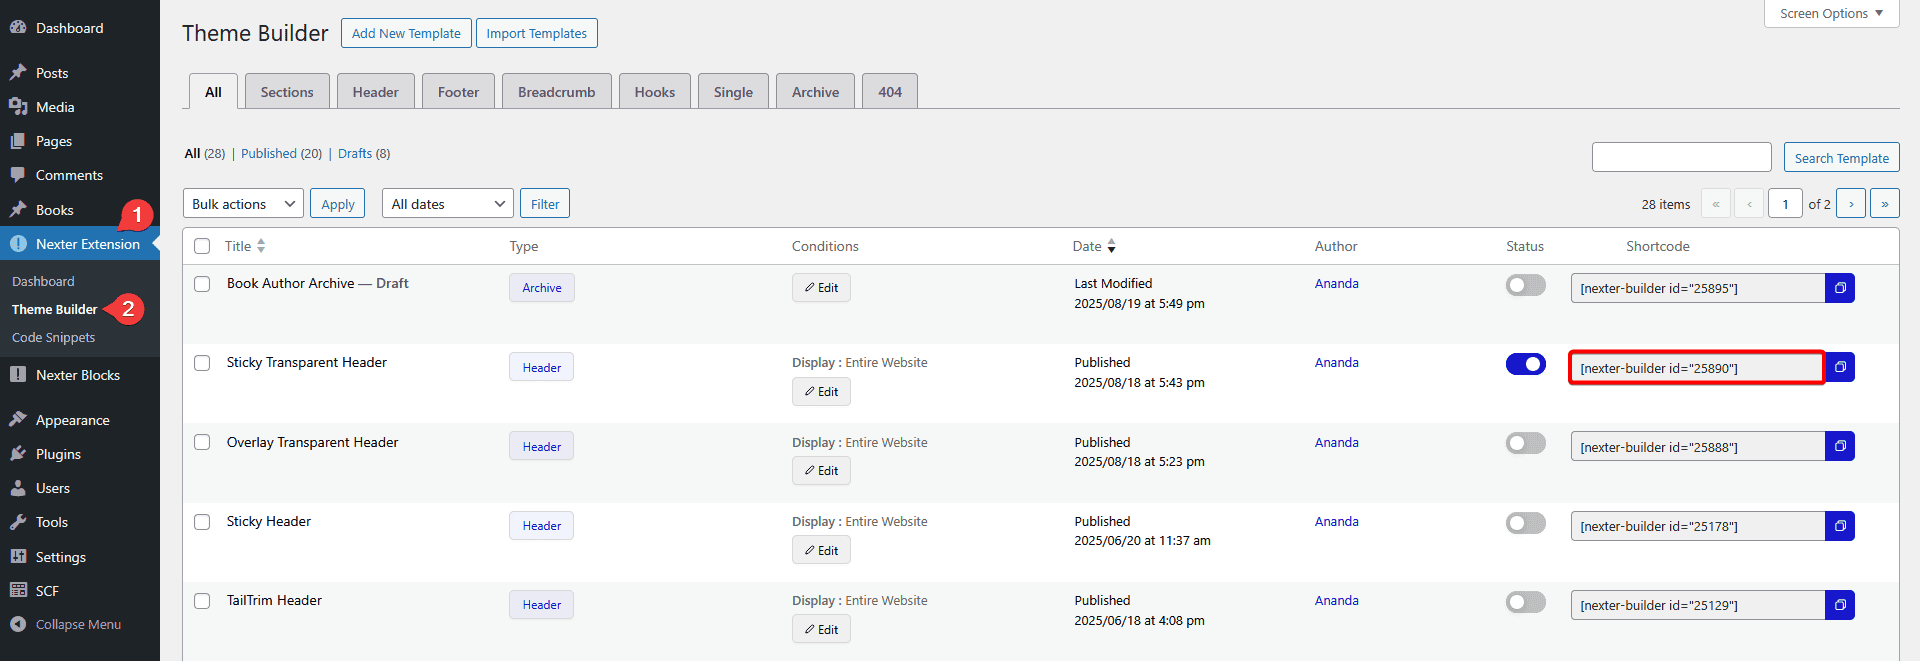1920x661 pixels.
Task: Enable status toggle for TailTrim Header
Action: [1526, 603]
